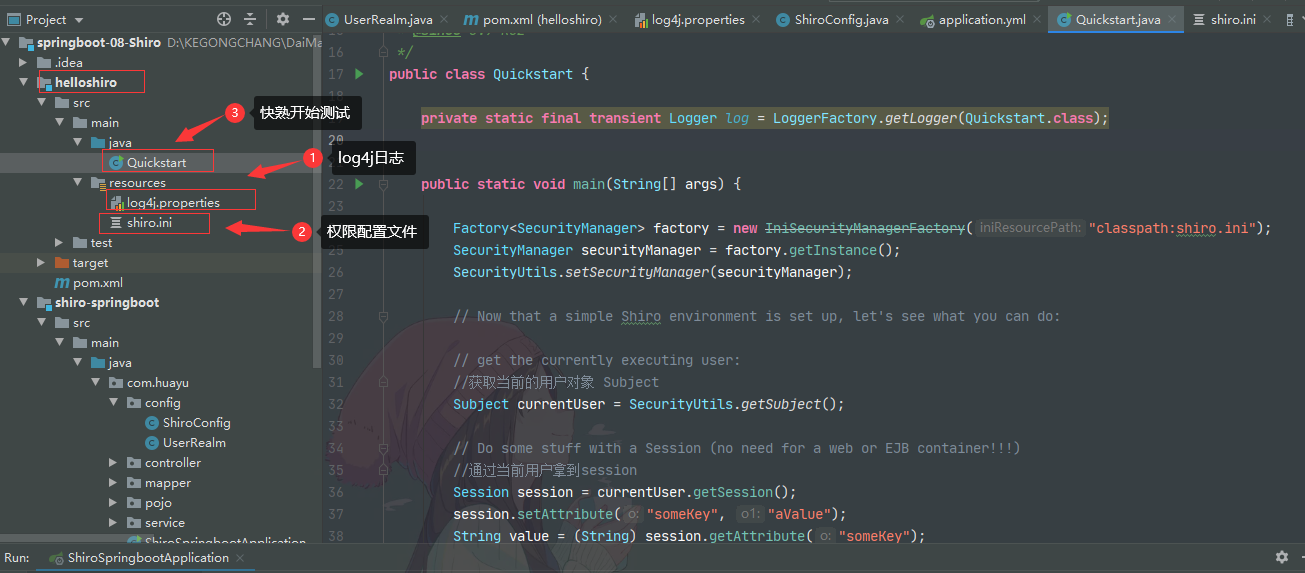The width and height of the screenshot is (1305, 573).
Task: Click the locate/select opened file crosshair icon
Action: click(x=224, y=19)
